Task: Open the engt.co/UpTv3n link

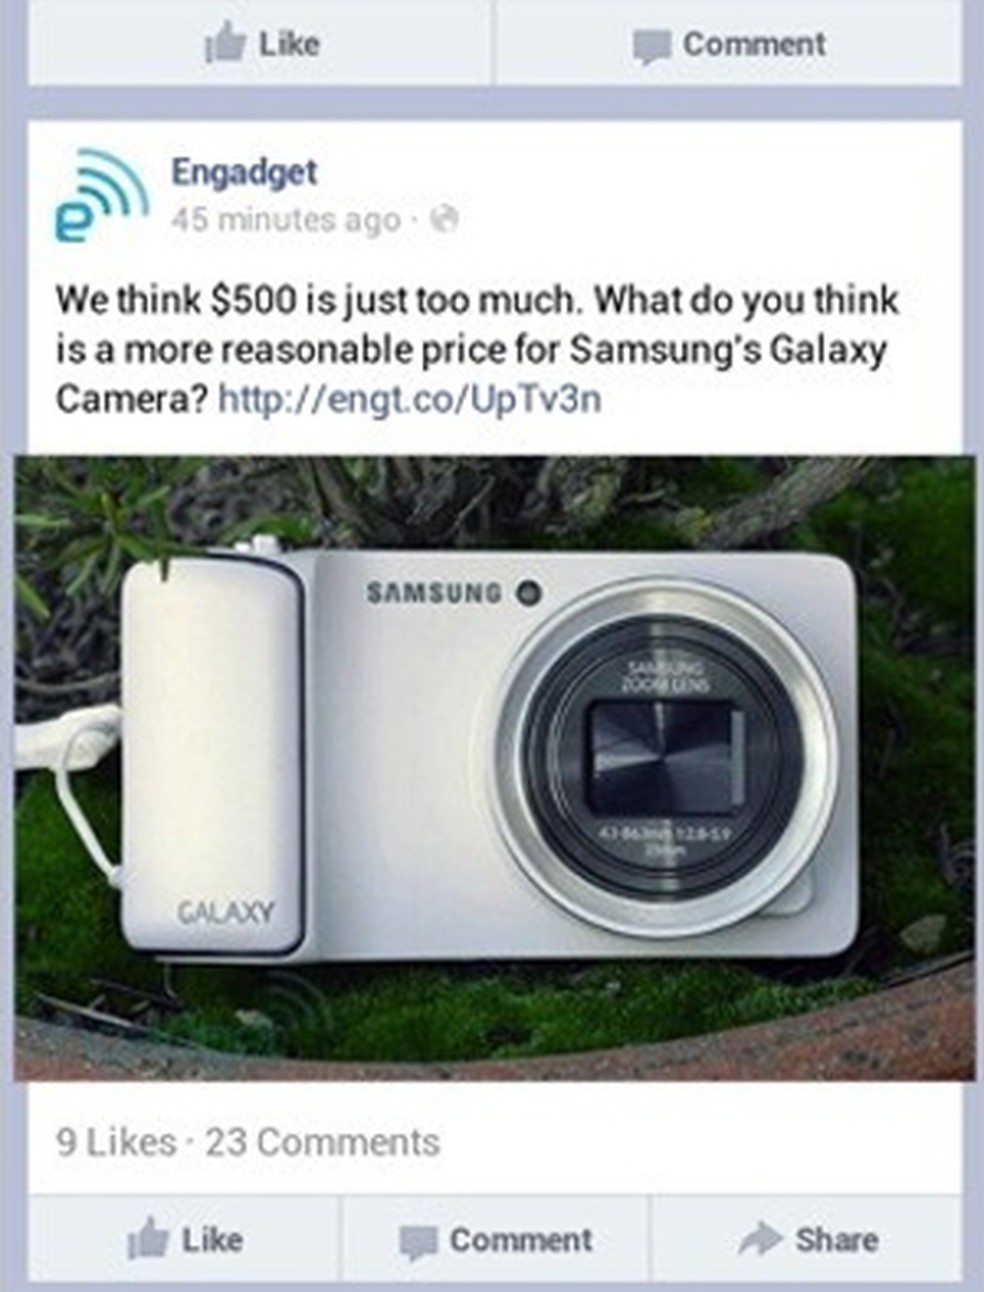Action: point(409,399)
